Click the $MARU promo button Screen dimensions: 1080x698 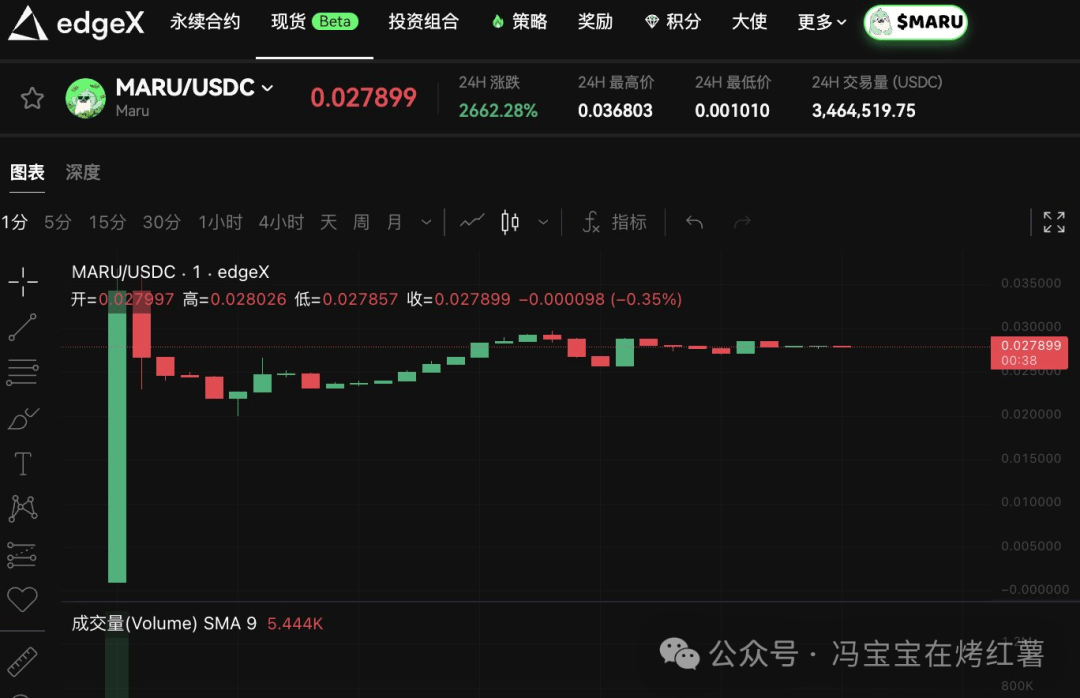coord(915,22)
